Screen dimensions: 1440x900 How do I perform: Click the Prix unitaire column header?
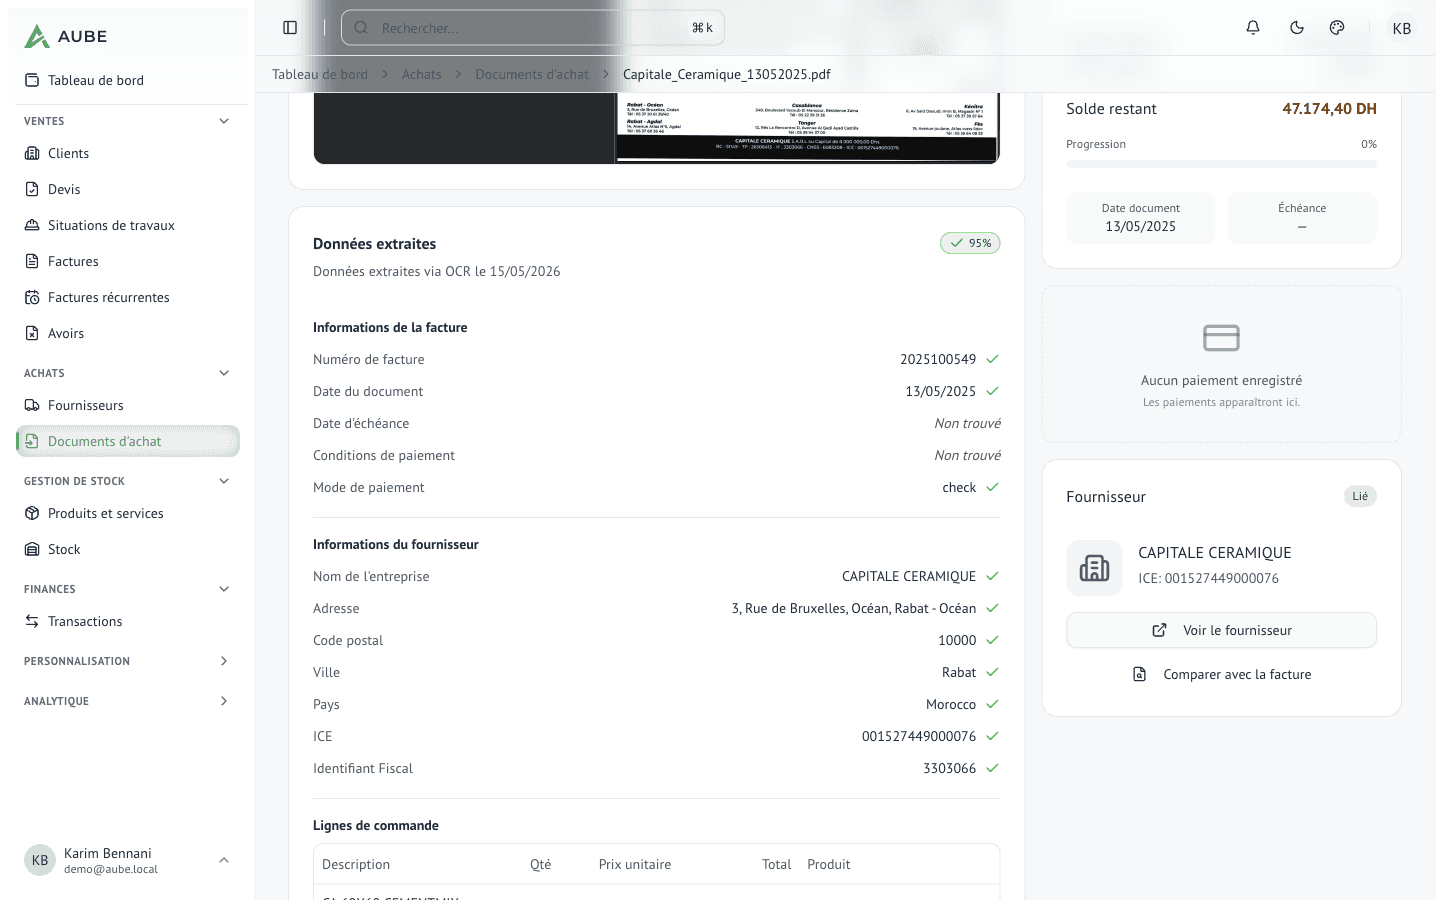(x=635, y=864)
